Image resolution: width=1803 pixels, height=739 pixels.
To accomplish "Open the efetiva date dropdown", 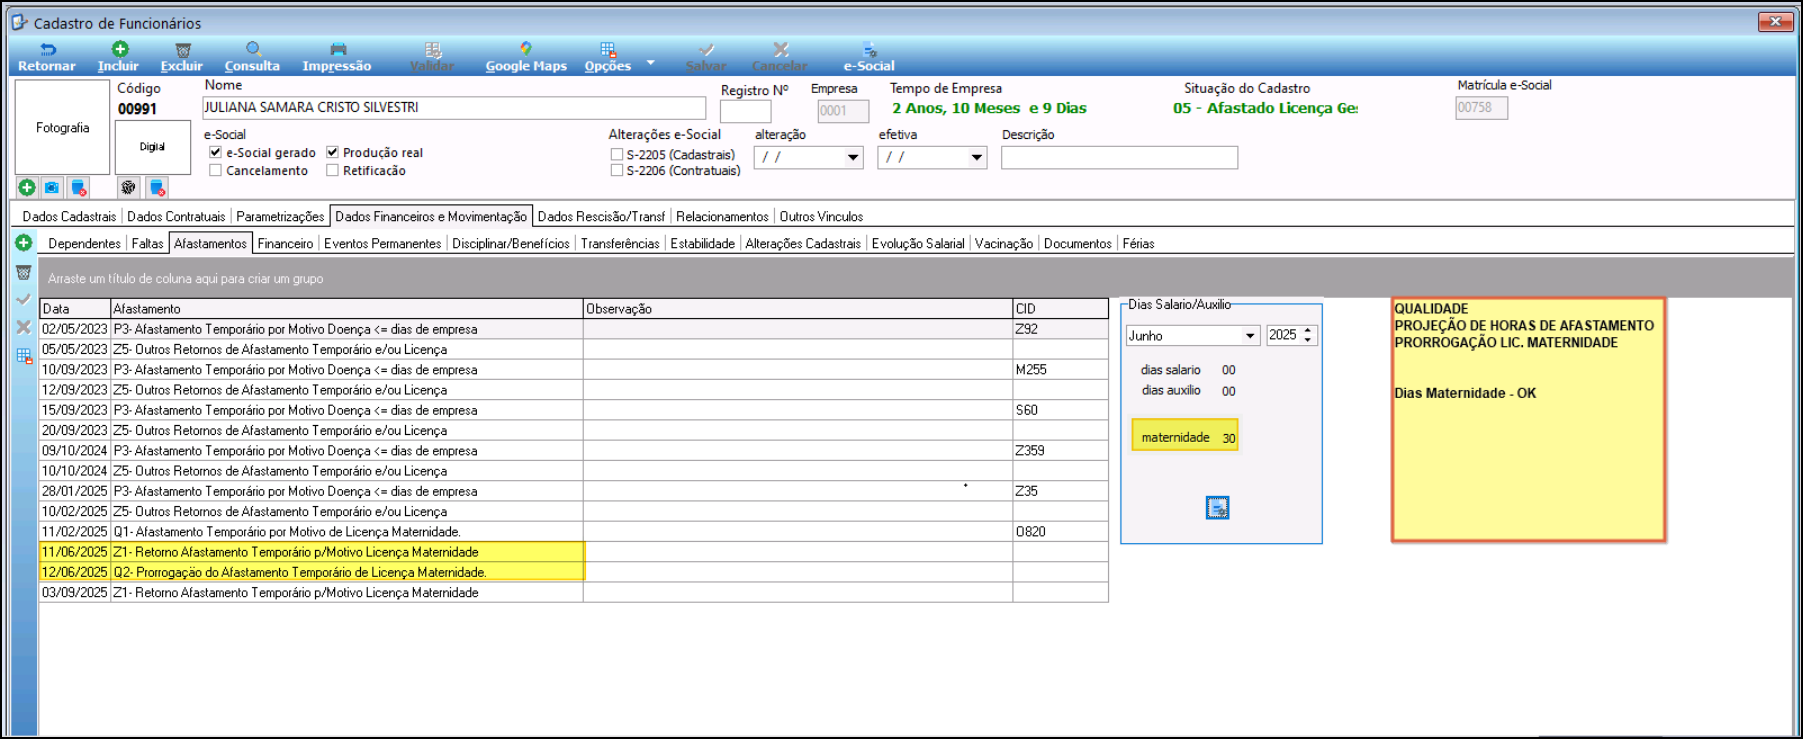I will pos(977,157).
